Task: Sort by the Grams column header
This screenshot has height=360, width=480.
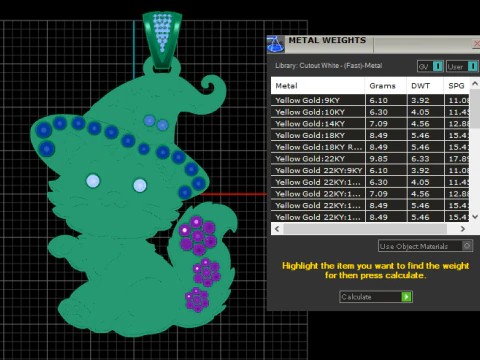Action: click(x=386, y=86)
